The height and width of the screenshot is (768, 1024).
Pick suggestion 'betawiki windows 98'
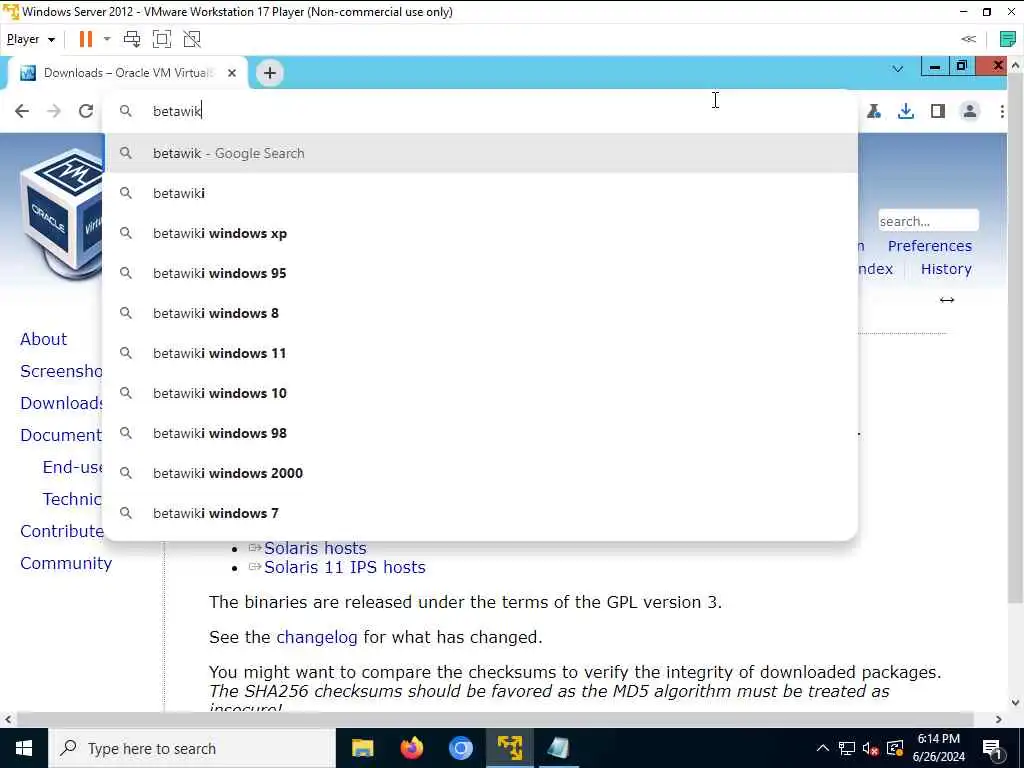click(x=480, y=433)
